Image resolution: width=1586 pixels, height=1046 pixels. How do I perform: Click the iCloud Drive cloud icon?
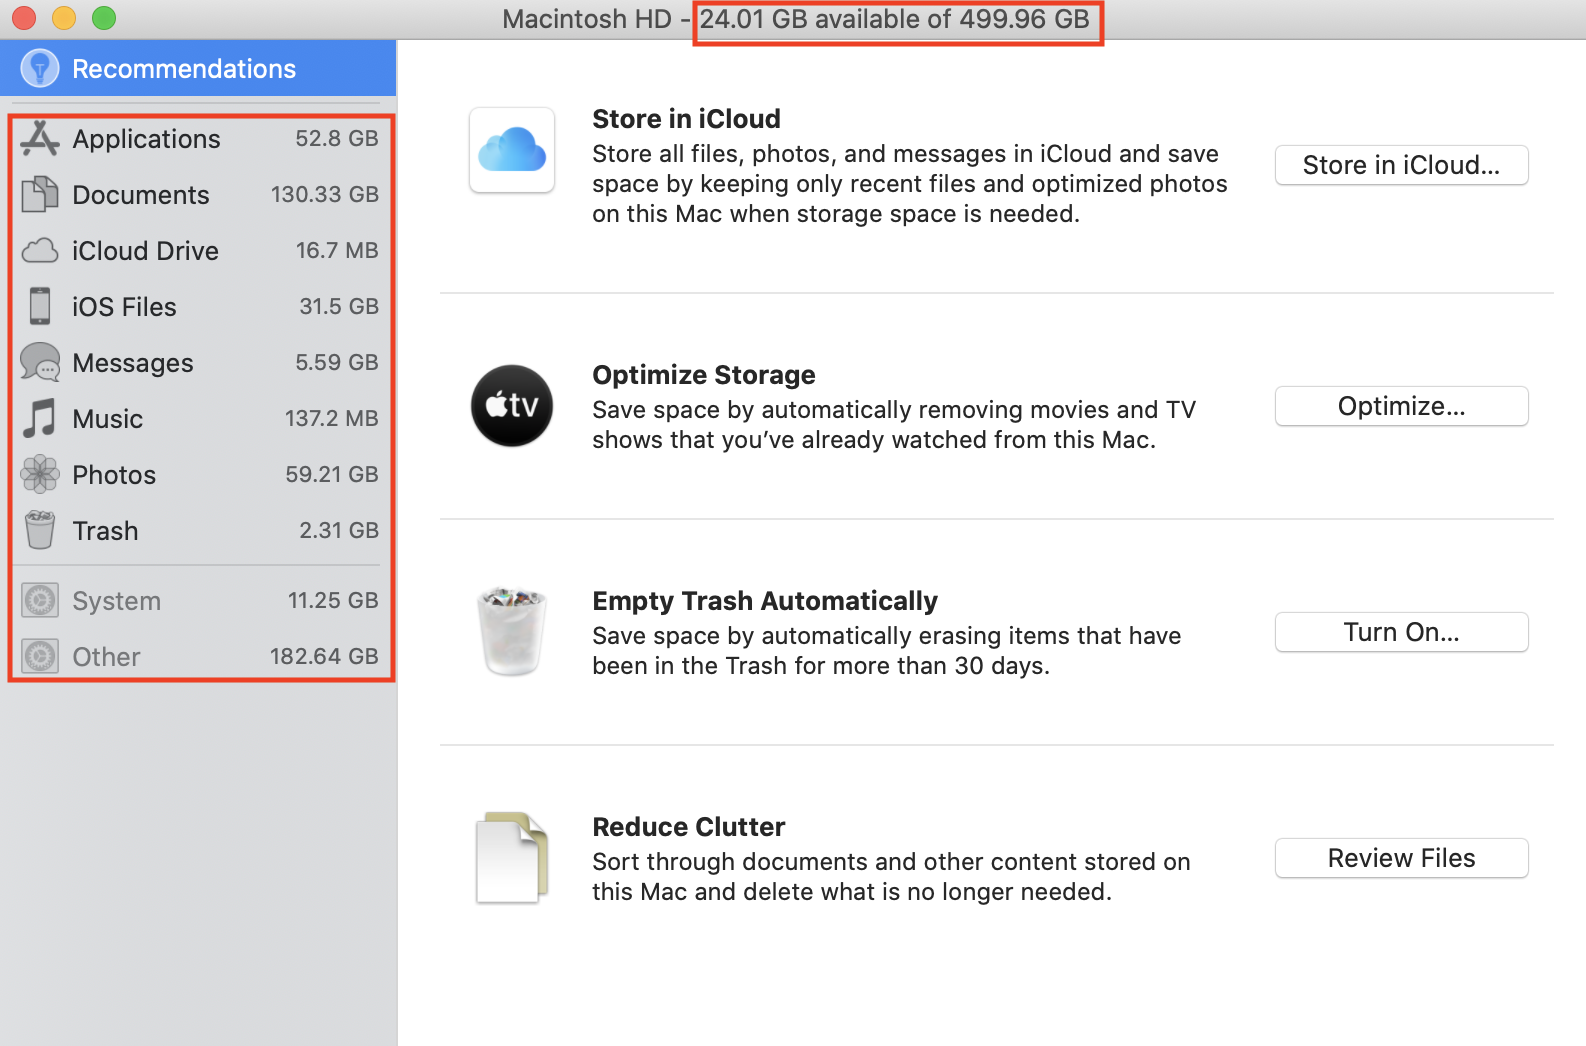(40, 250)
